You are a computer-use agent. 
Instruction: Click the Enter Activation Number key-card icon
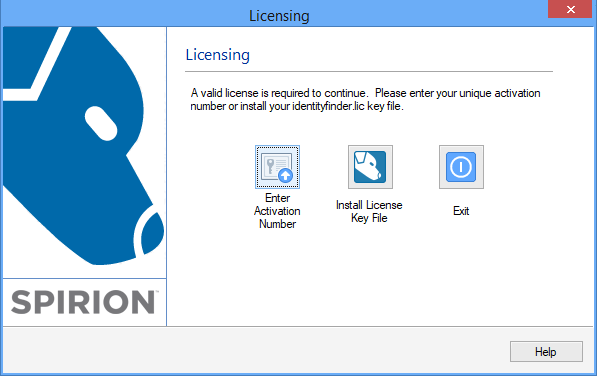click(277, 167)
